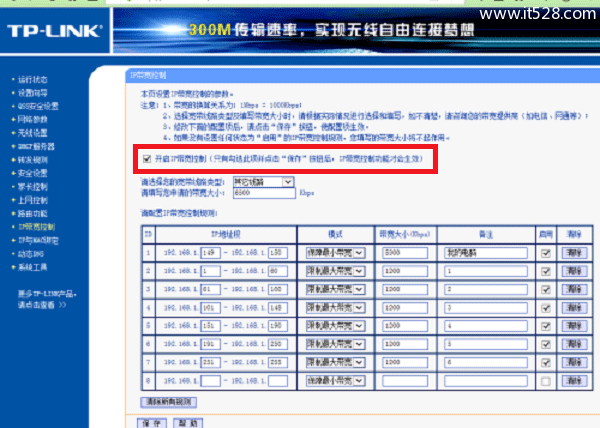Click the 清除所有规则 button
The width and height of the screenshot is (600, 428).
coord(168,402)
